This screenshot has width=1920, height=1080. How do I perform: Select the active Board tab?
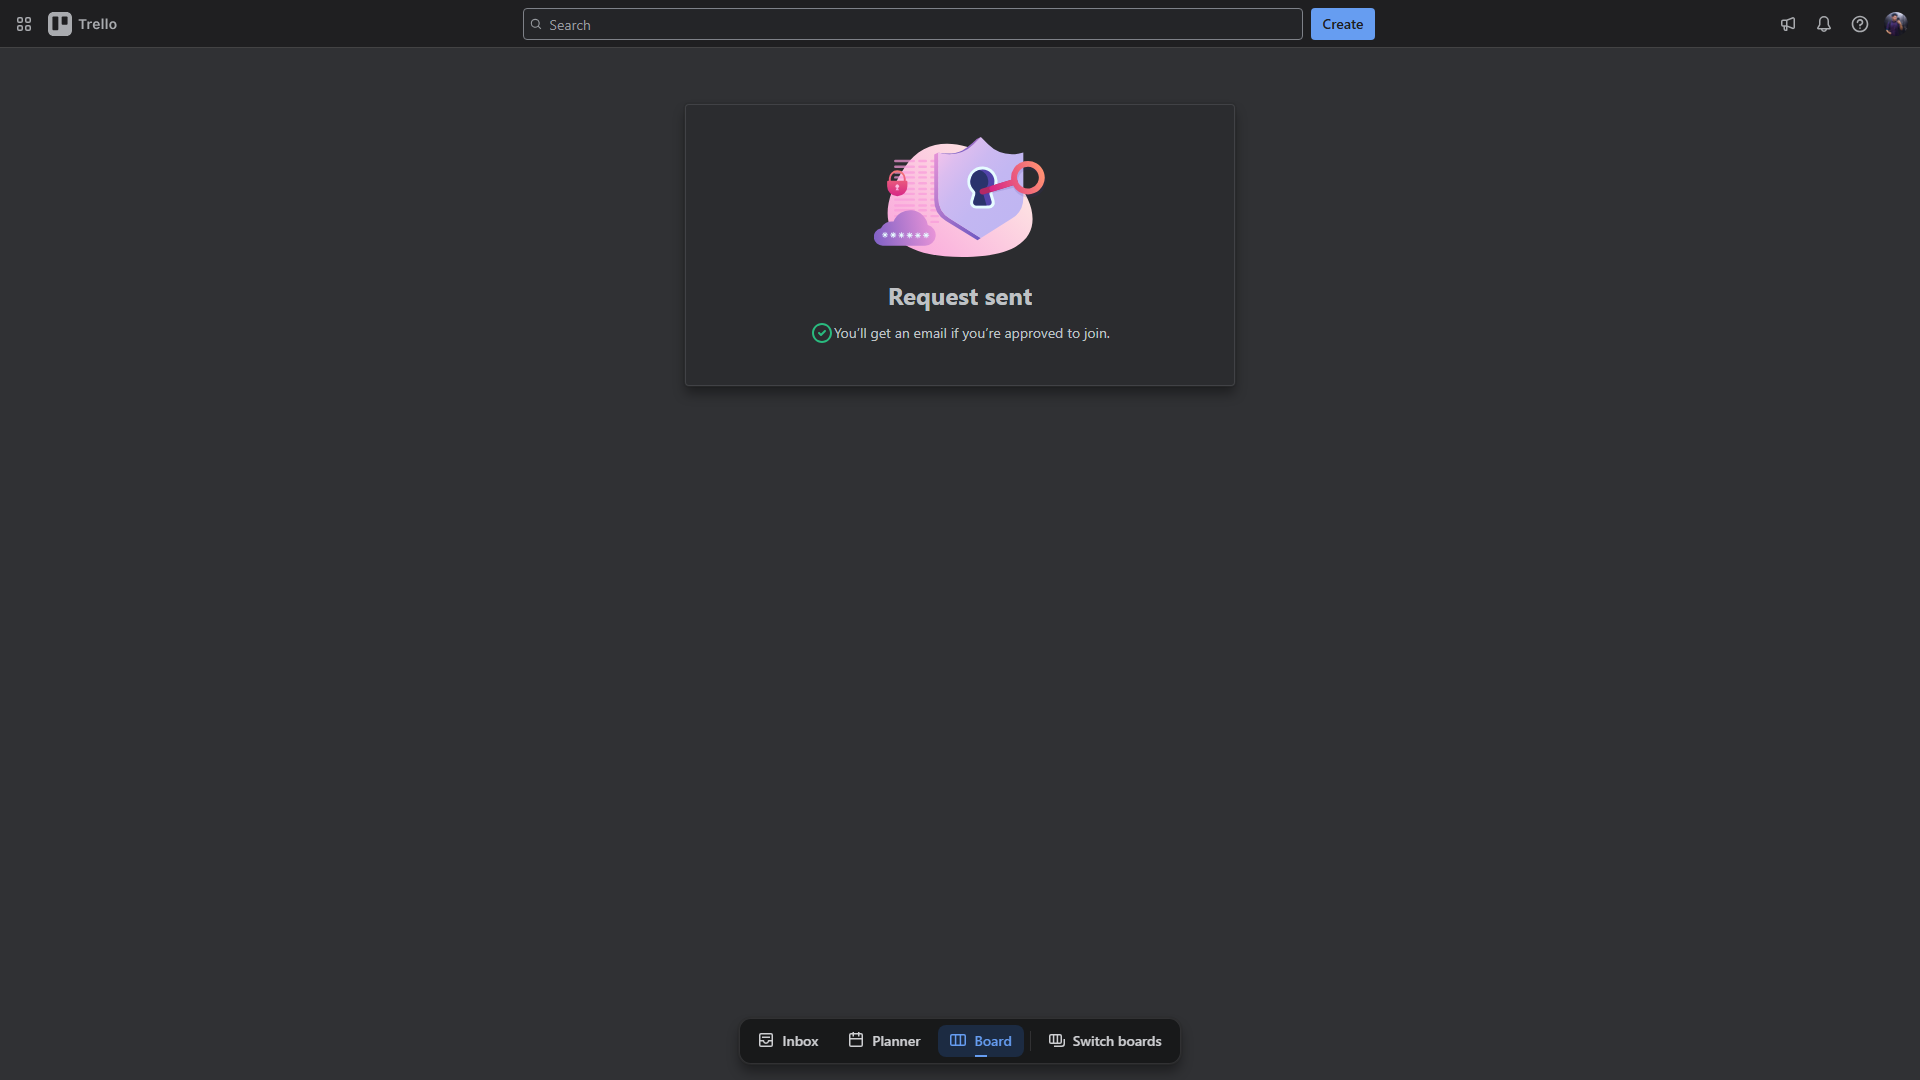coord(981,1041)
